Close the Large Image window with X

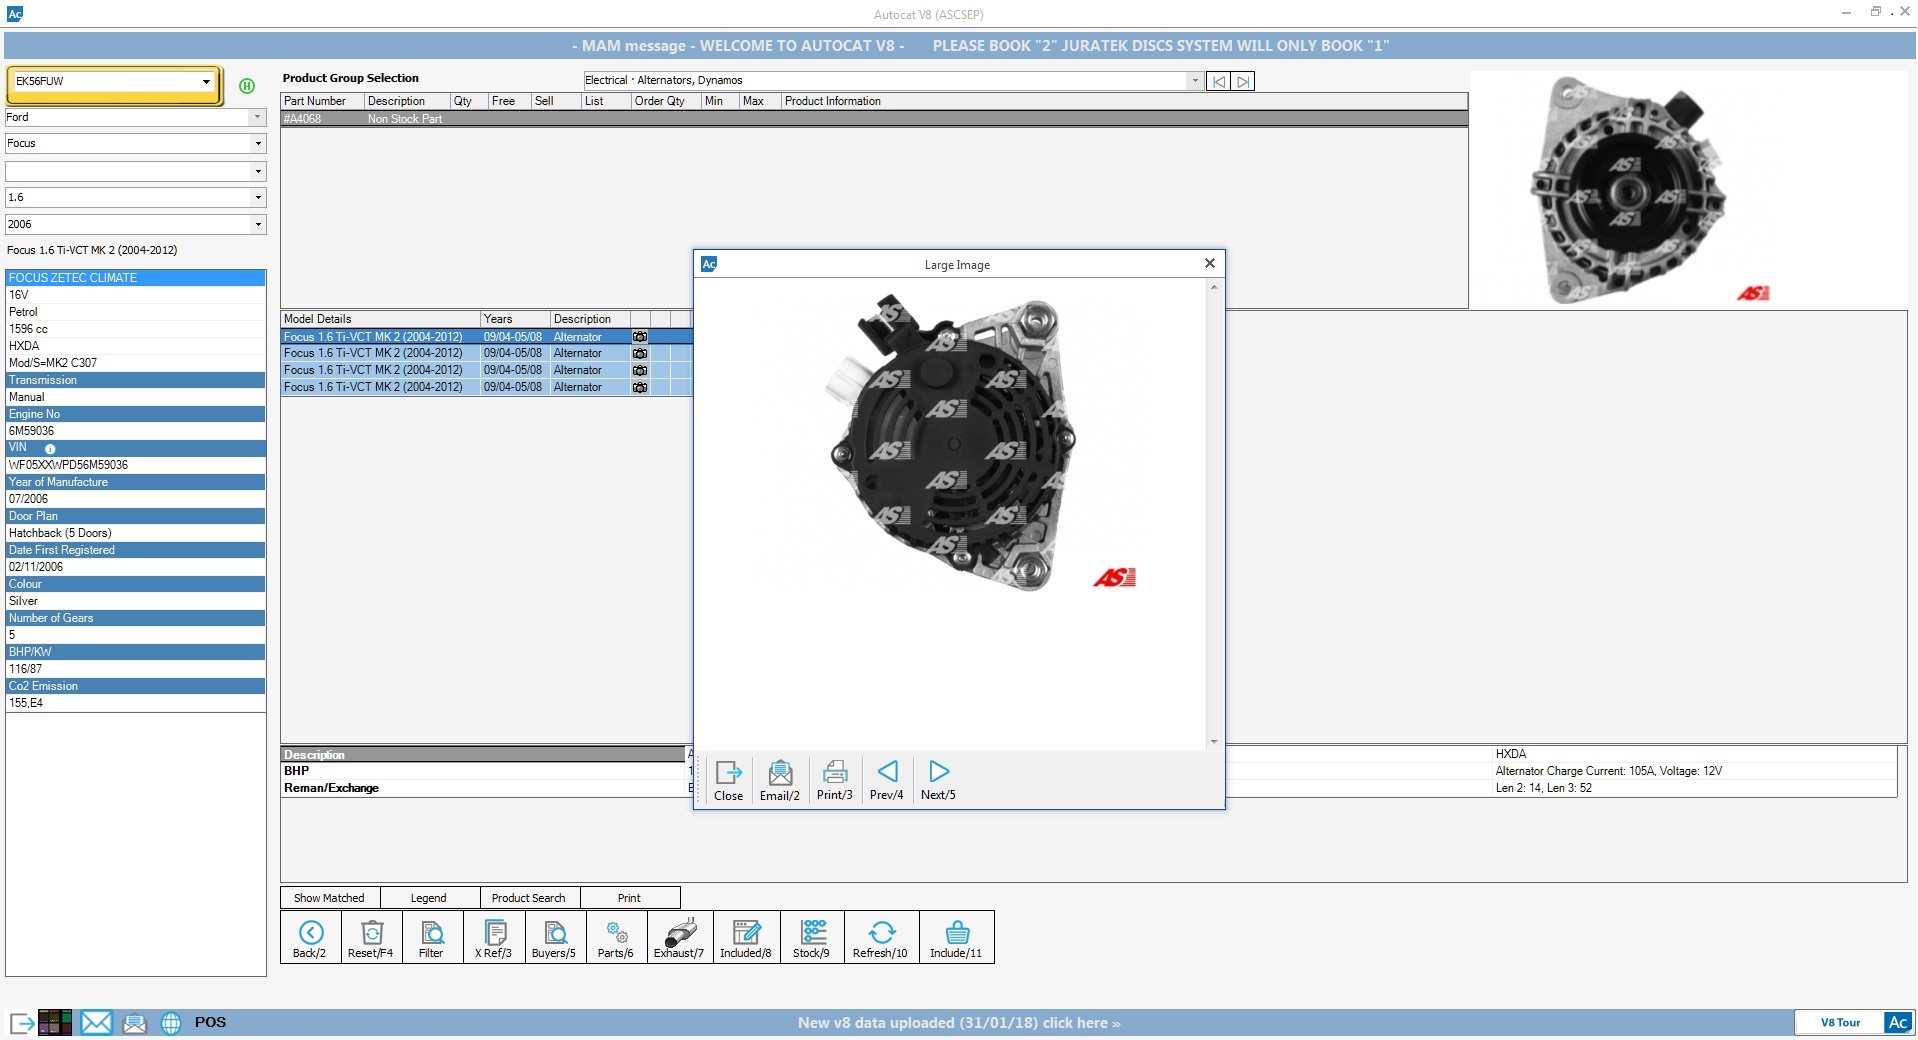click(x=1210, y=263)
